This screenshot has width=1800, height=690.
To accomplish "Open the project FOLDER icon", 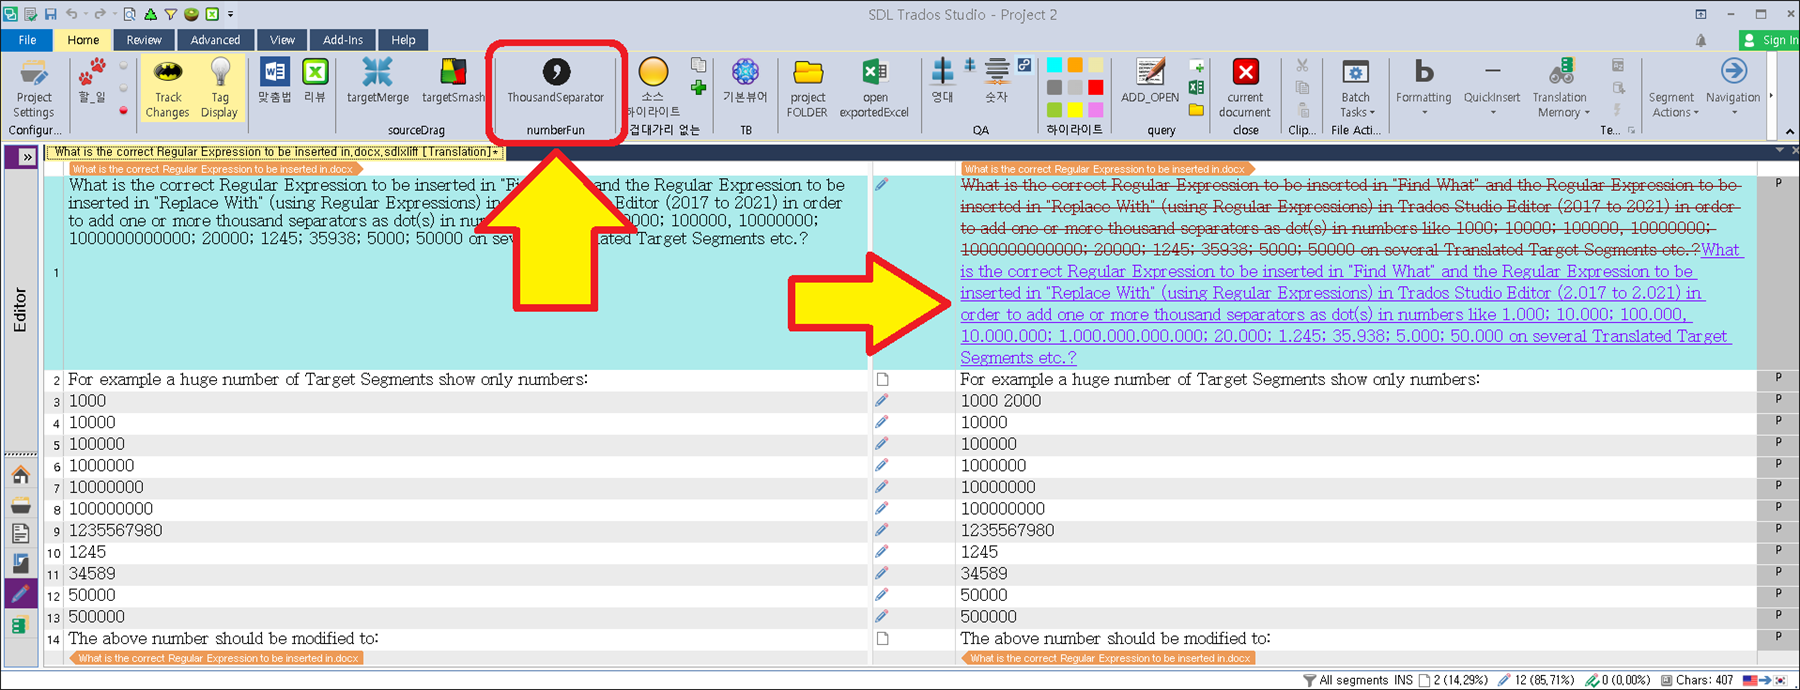I will 807,72.
